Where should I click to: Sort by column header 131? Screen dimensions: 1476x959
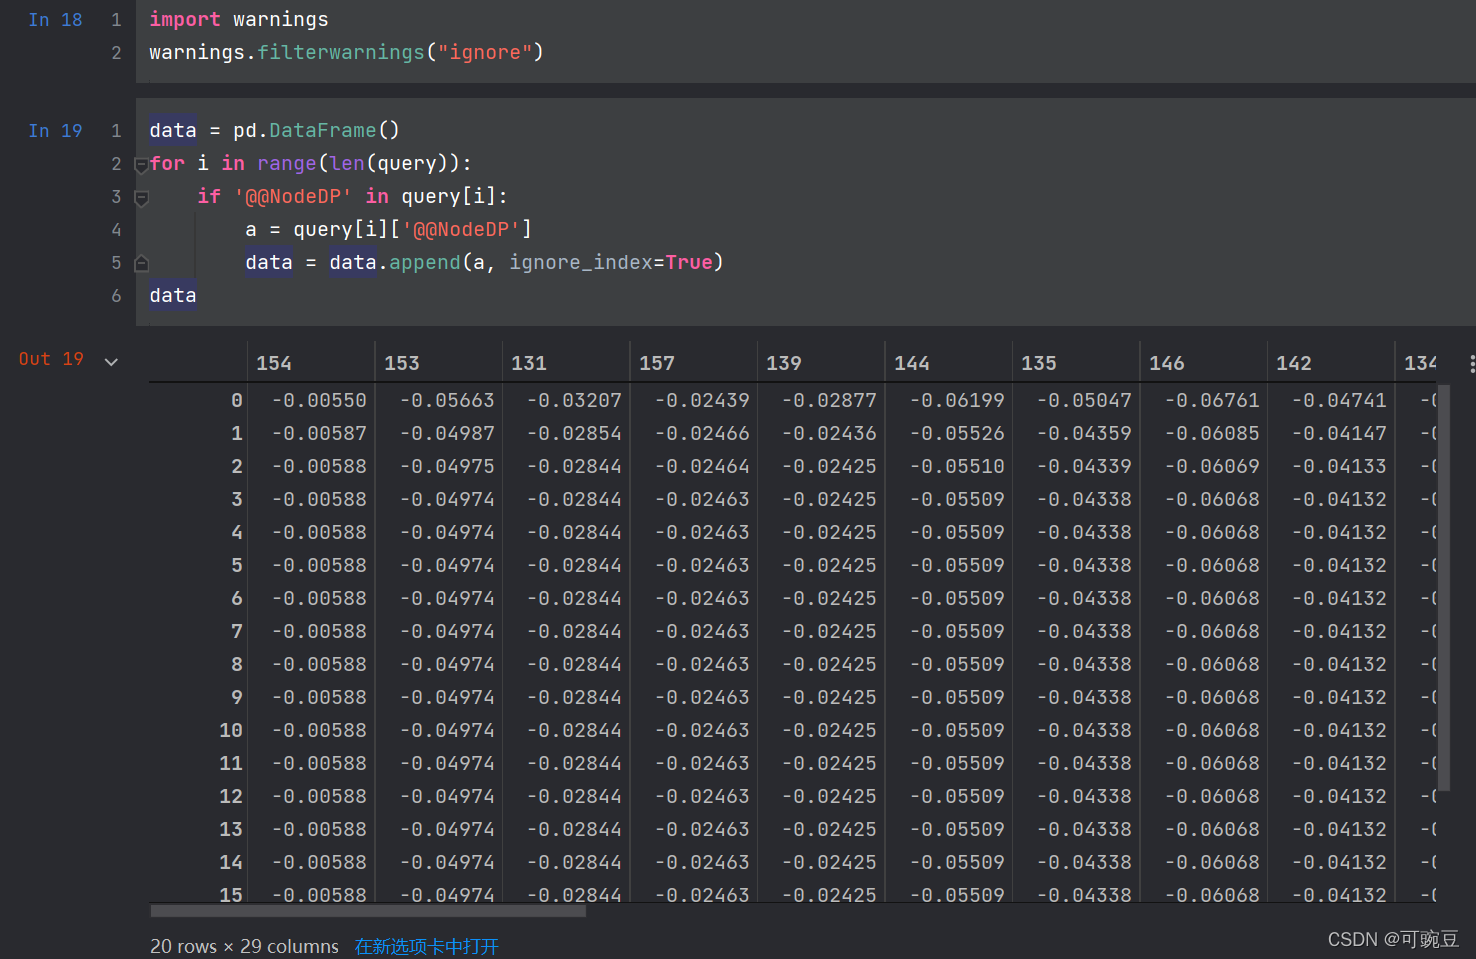(x=529, y=363)
